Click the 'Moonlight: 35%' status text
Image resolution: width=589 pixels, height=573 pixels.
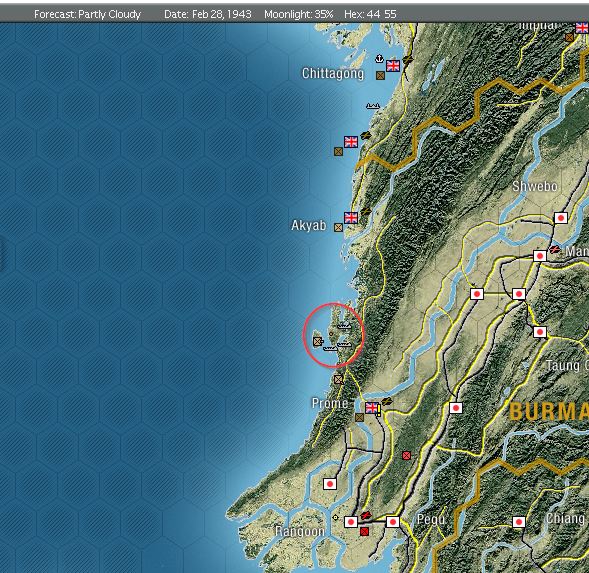click(298, 14)
